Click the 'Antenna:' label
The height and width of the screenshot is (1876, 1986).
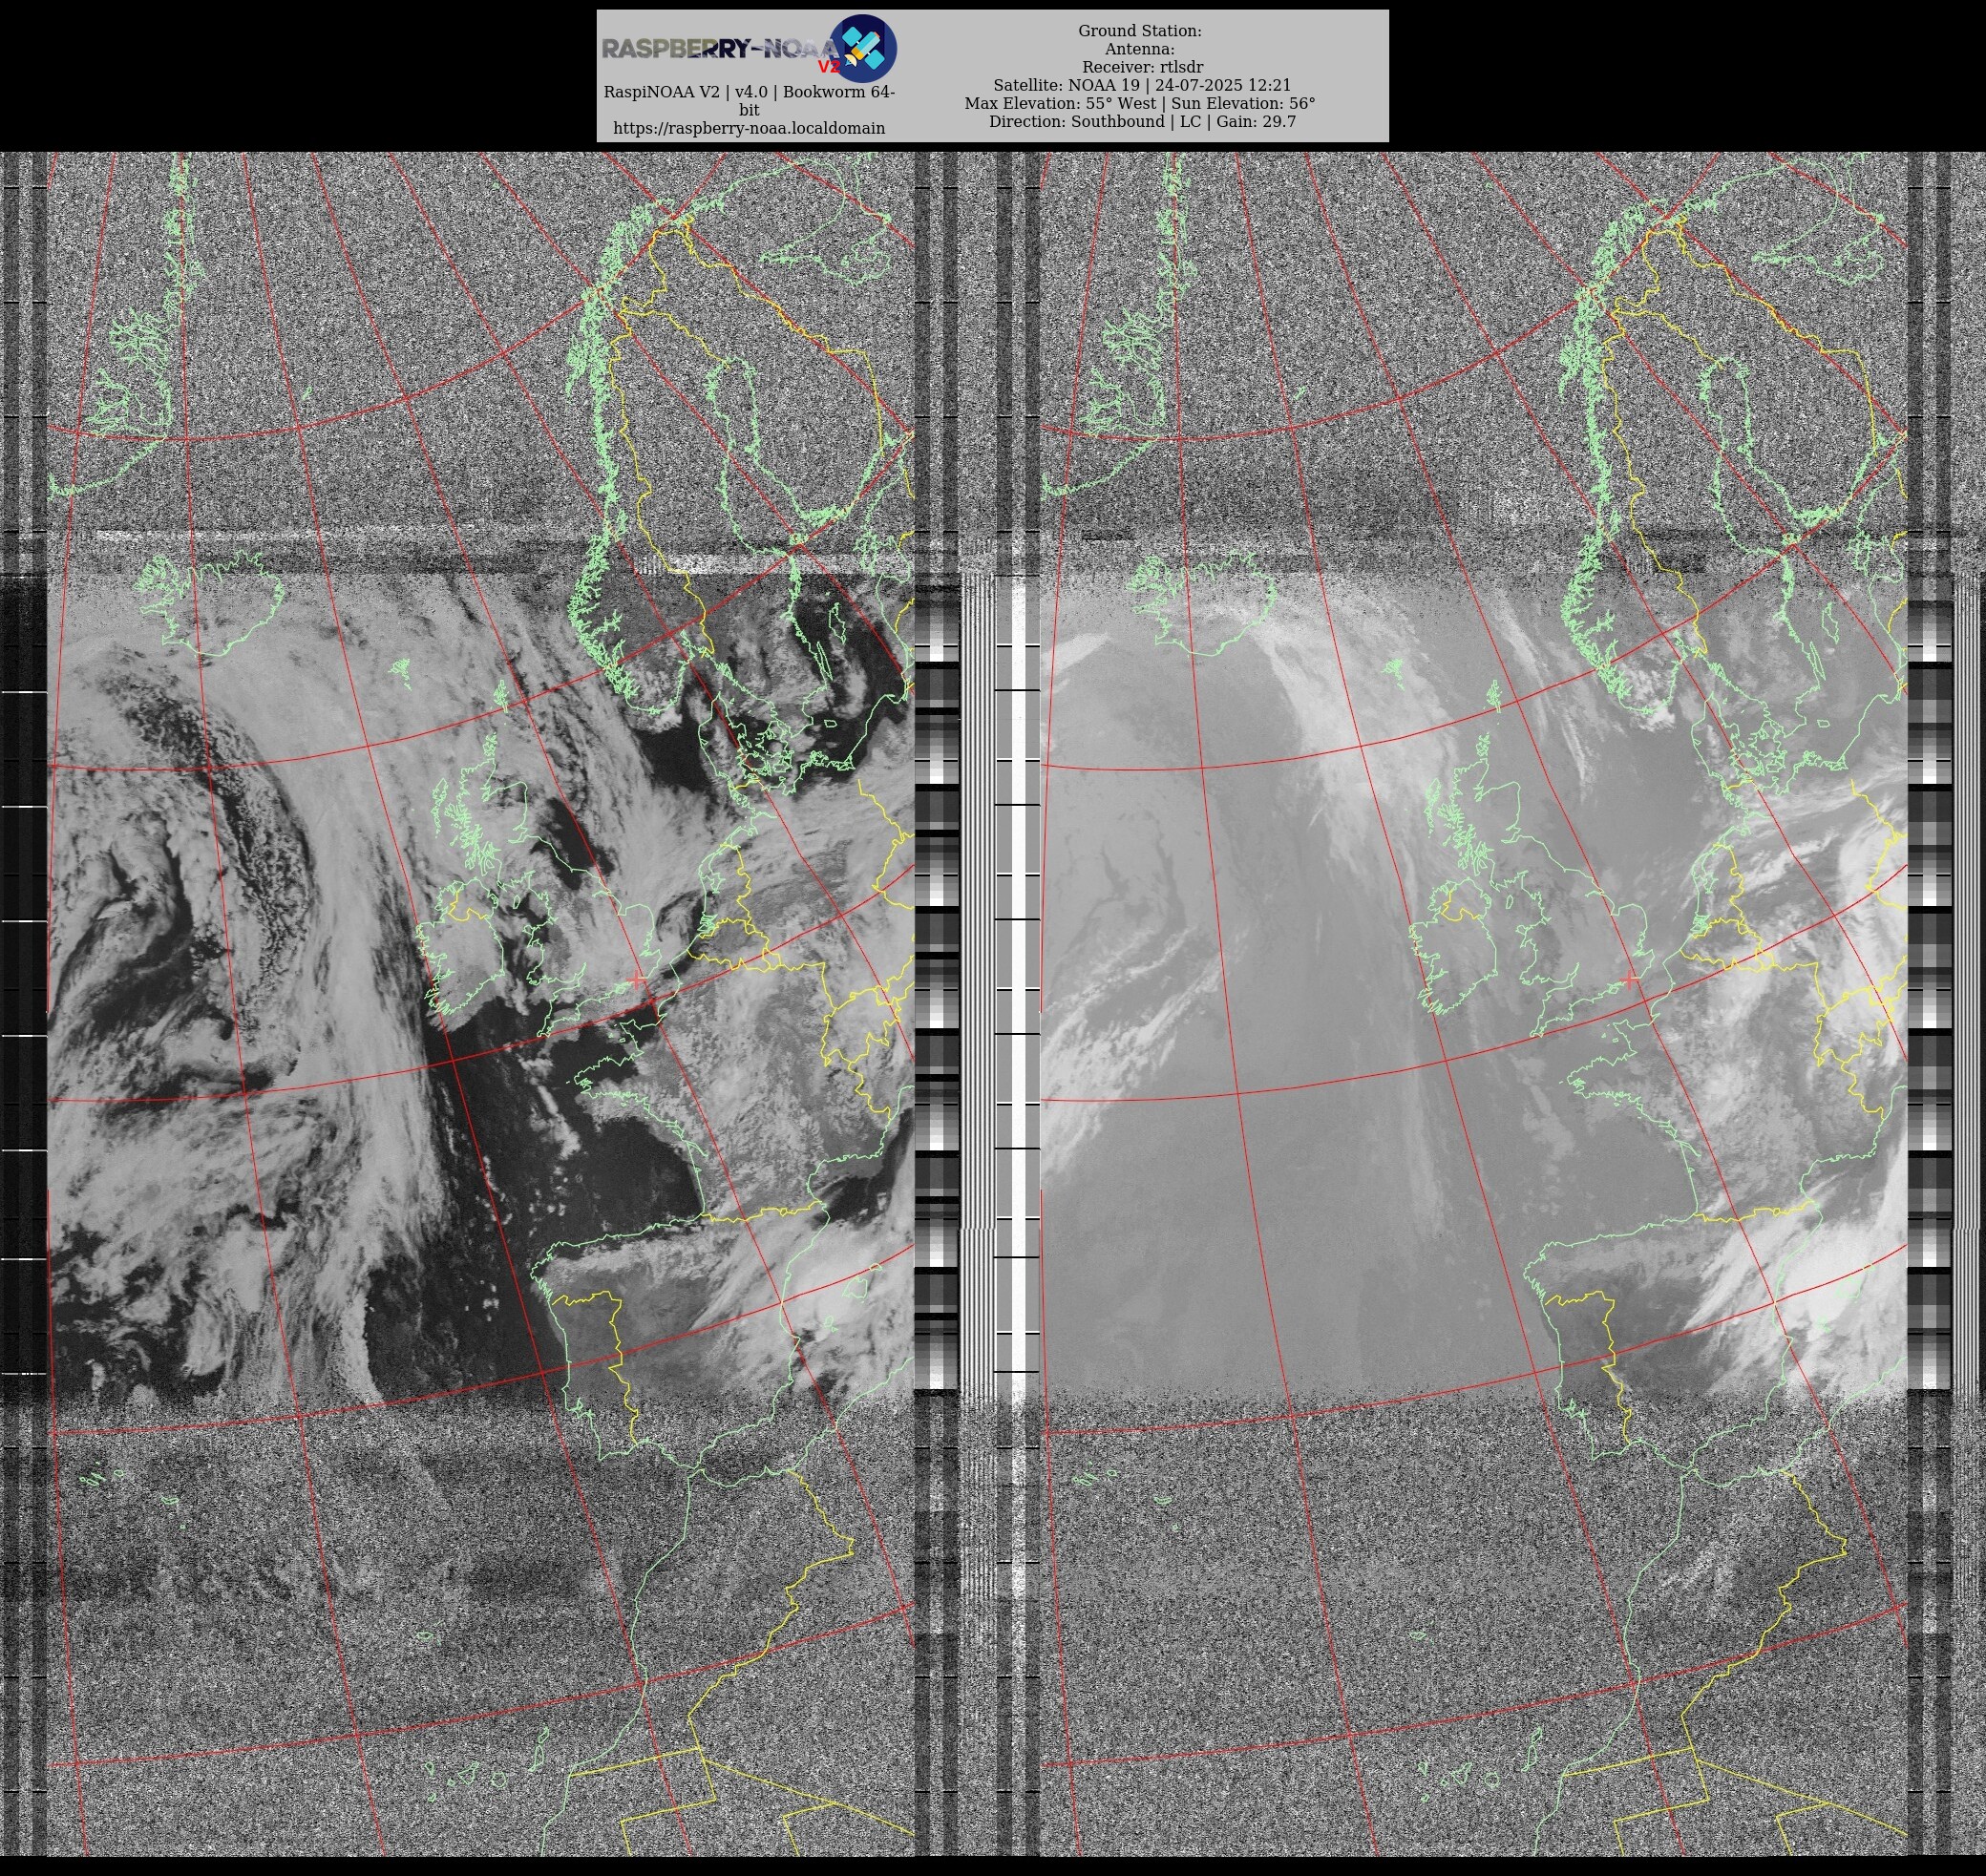tap(1140, 49)
